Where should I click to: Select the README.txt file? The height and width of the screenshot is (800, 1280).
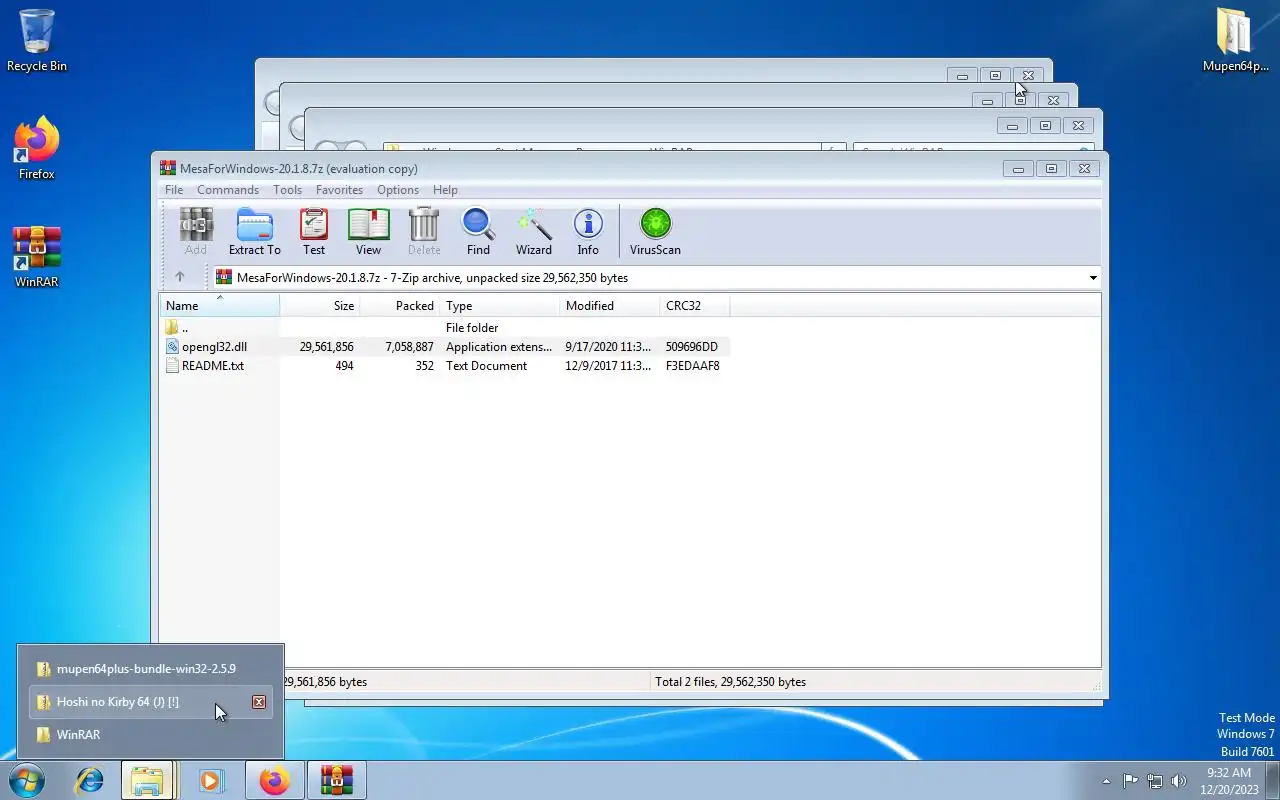tap(445, 366)
